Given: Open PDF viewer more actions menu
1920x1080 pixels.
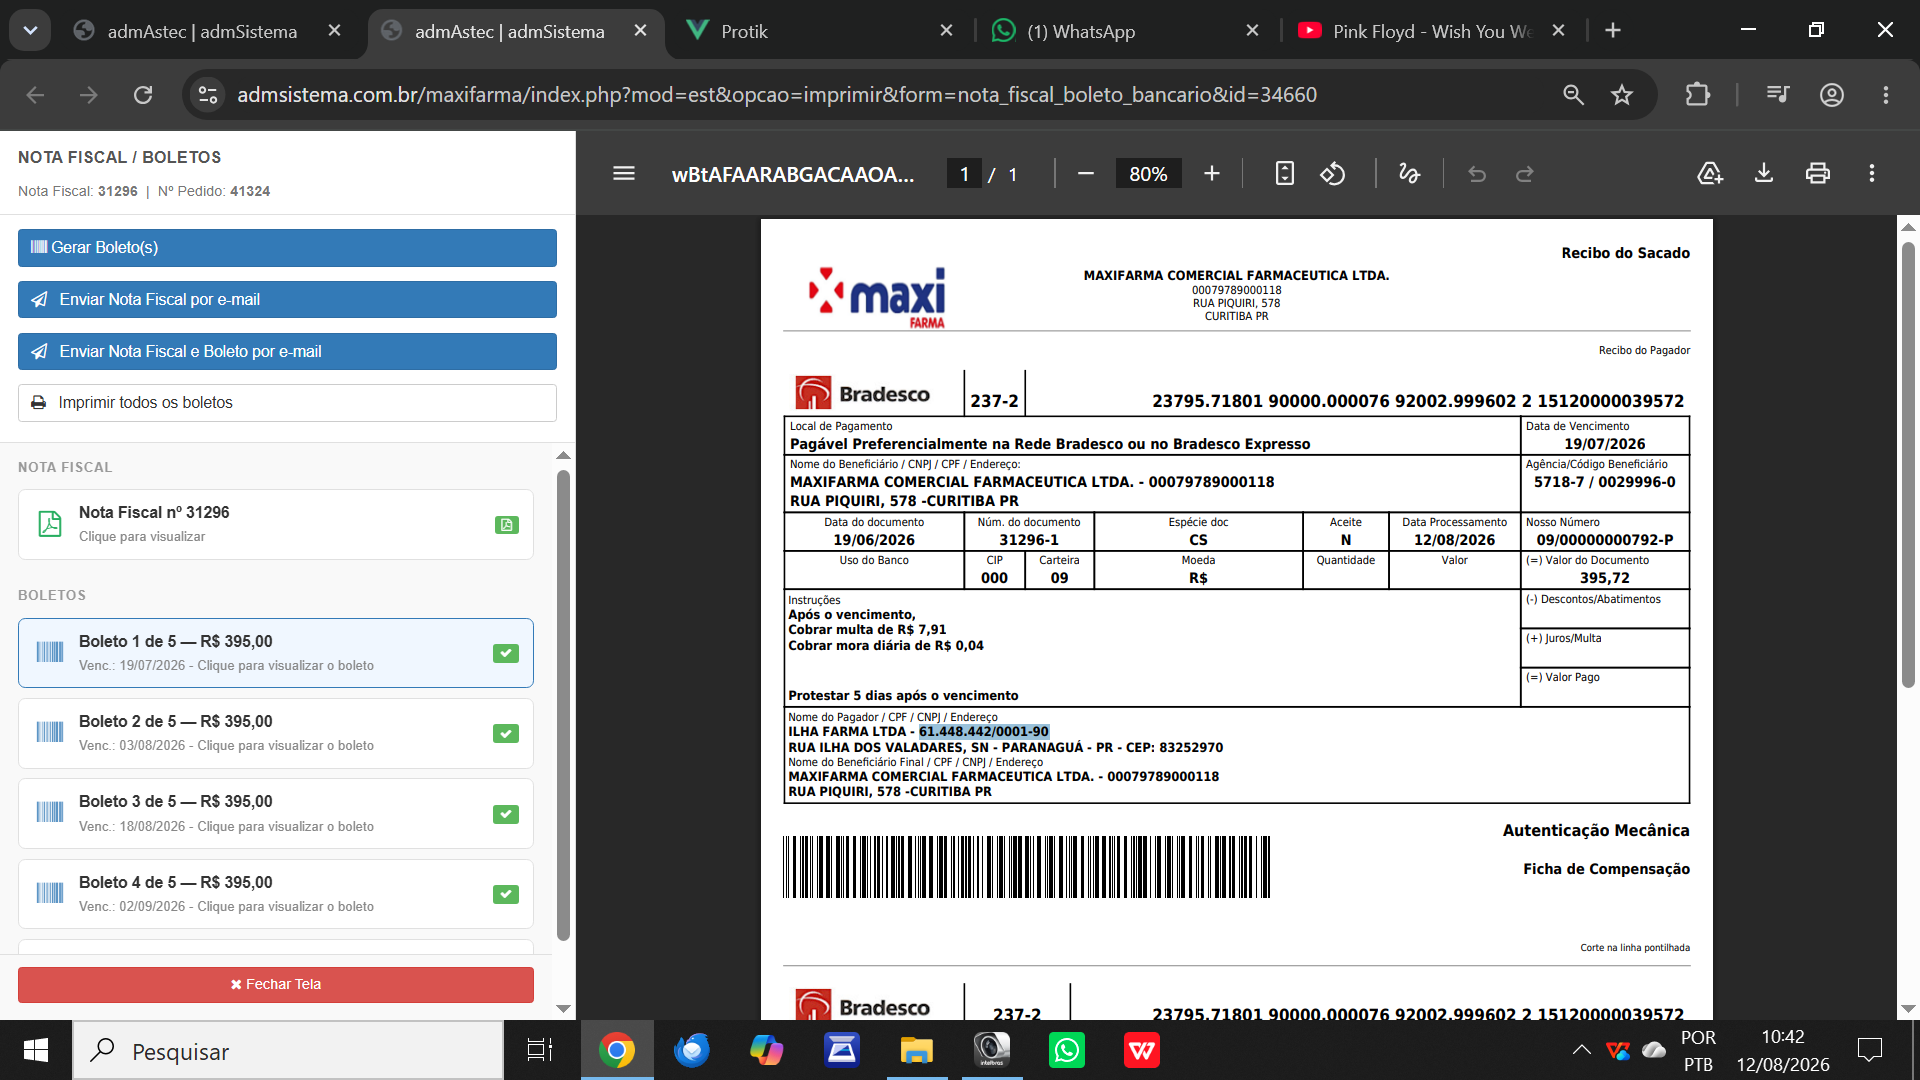Looking at the screenshot, I should (1872, 174).
